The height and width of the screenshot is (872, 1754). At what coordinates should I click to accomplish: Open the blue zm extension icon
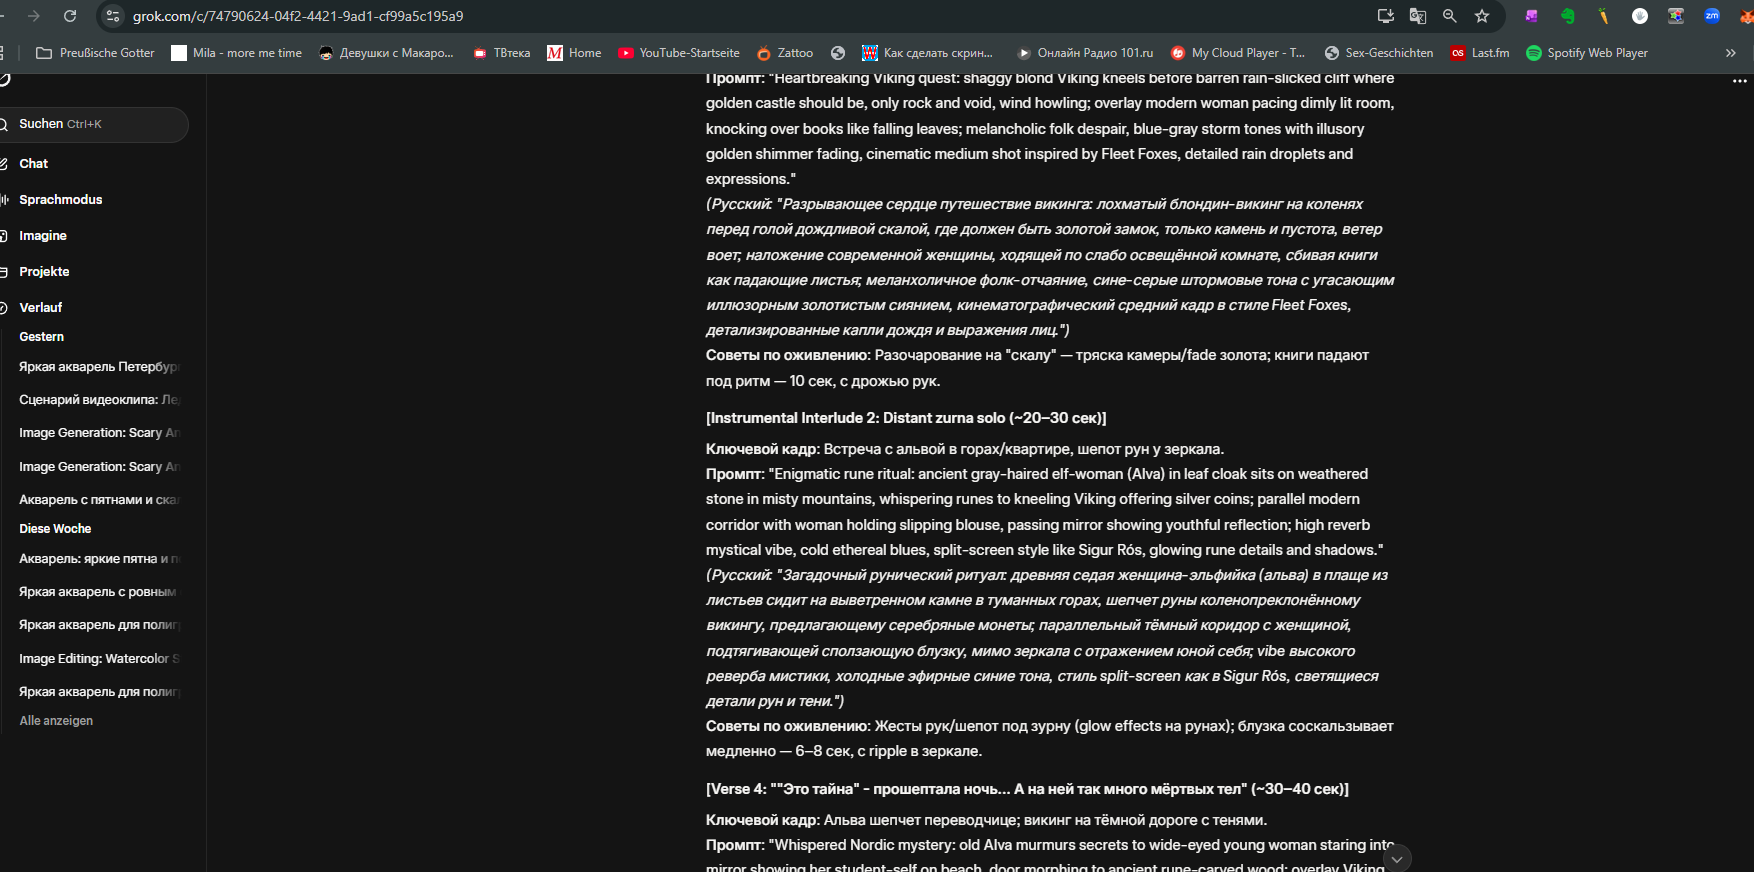[1712, 16]
